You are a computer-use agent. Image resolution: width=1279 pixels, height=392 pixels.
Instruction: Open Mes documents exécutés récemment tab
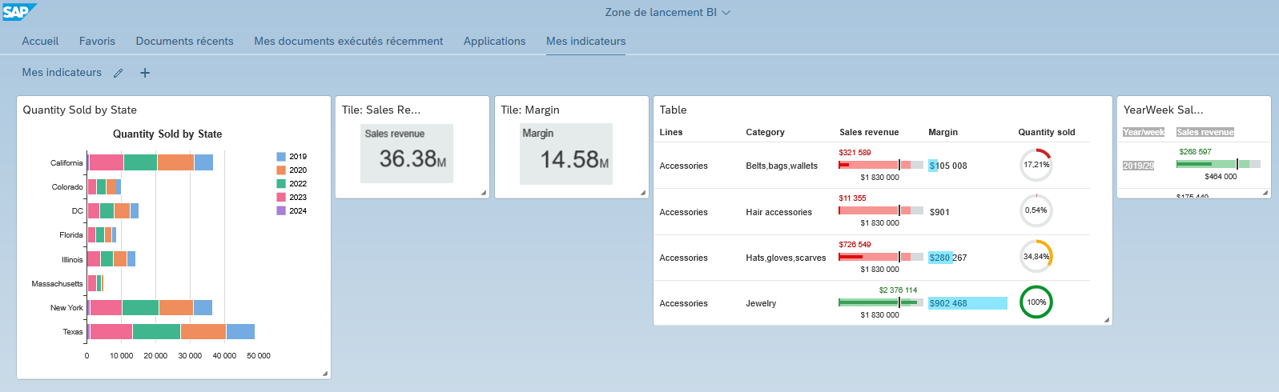click(x=349, y=41)
